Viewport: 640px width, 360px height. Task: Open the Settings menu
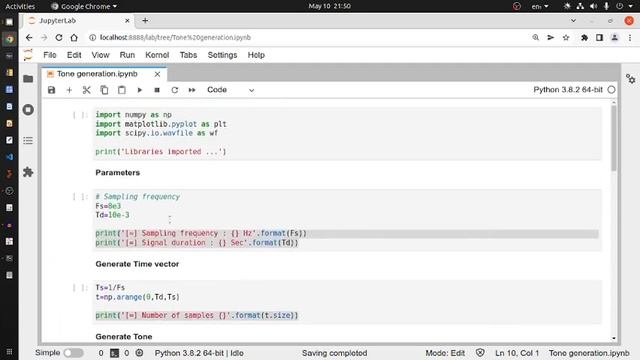222,55
